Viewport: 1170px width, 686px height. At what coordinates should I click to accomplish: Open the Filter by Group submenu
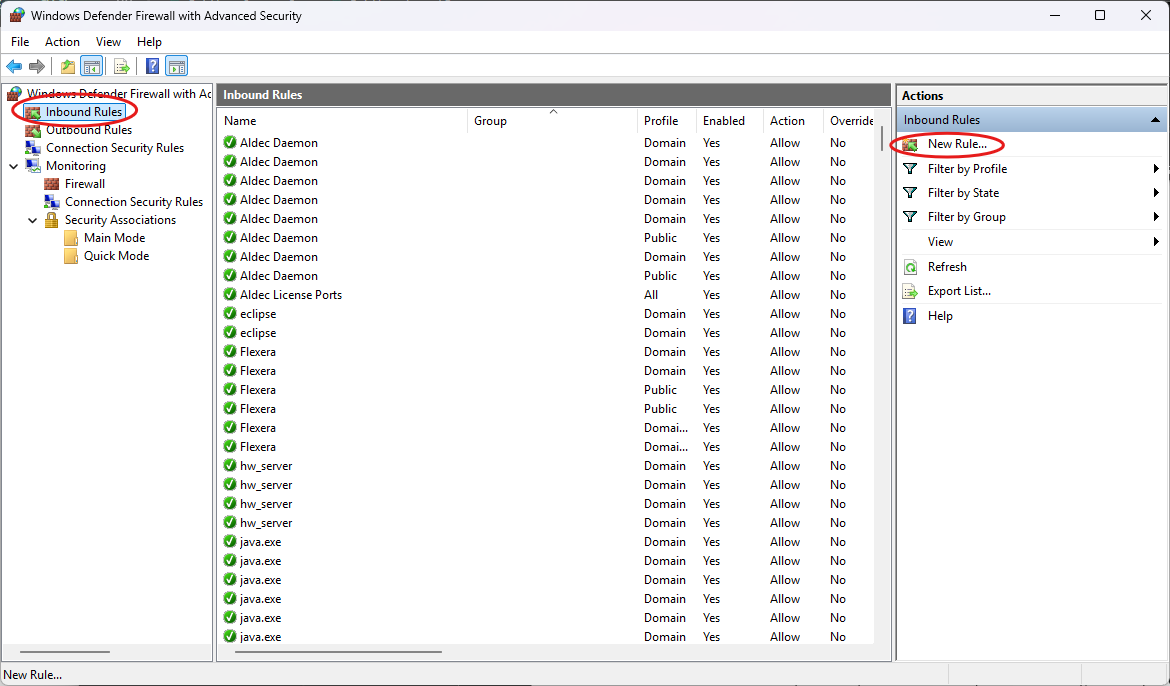[1156, 217]
